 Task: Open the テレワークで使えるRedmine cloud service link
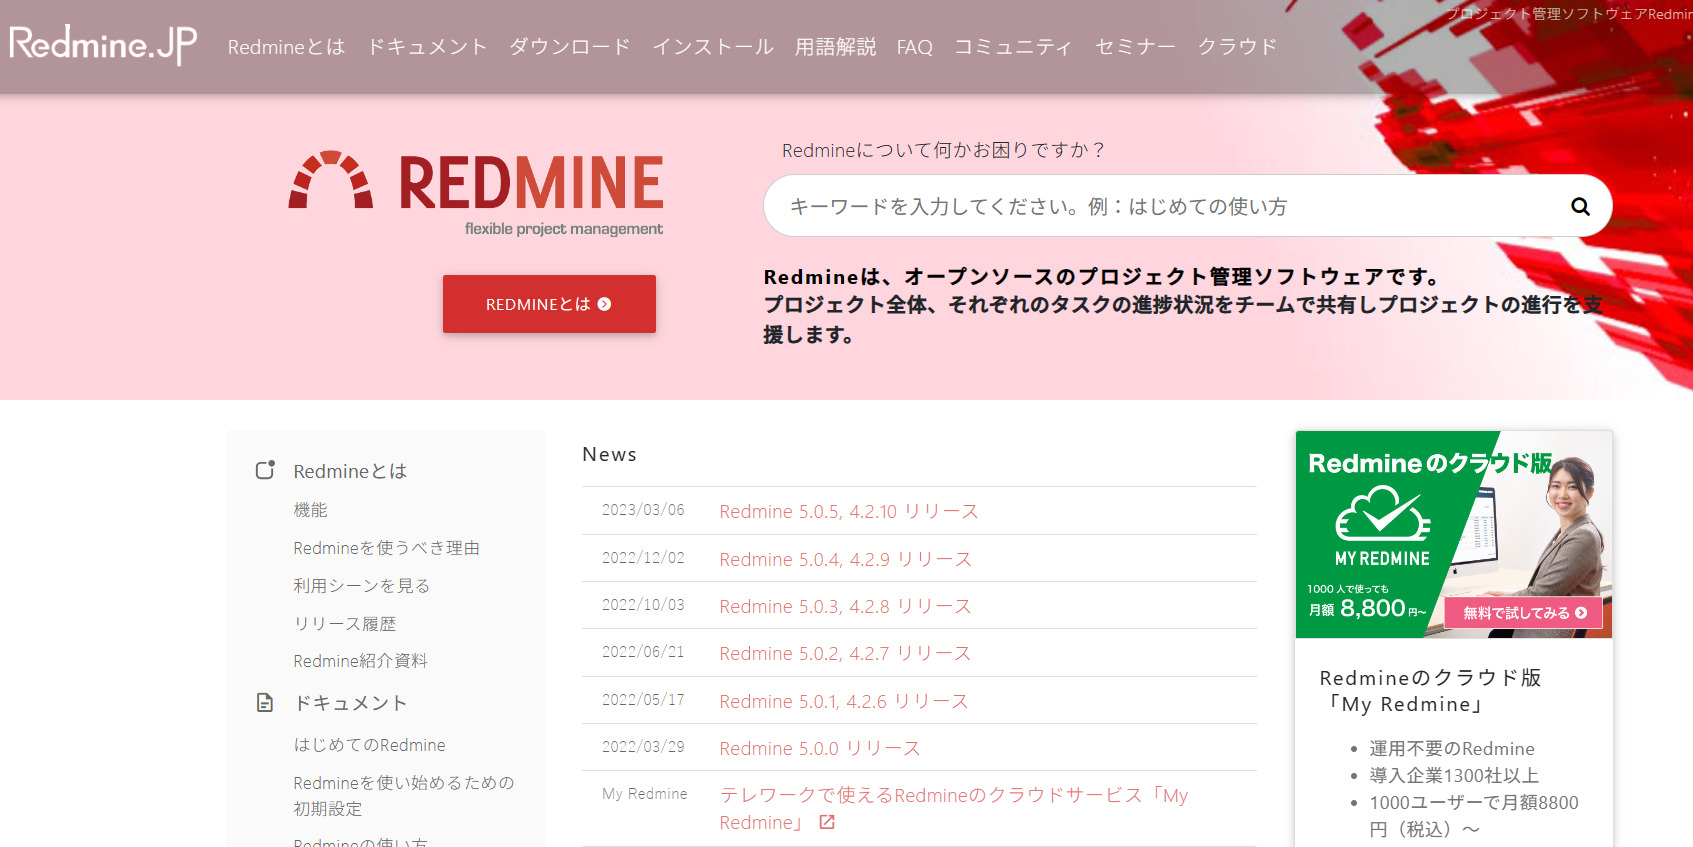(x=954, y=808)
